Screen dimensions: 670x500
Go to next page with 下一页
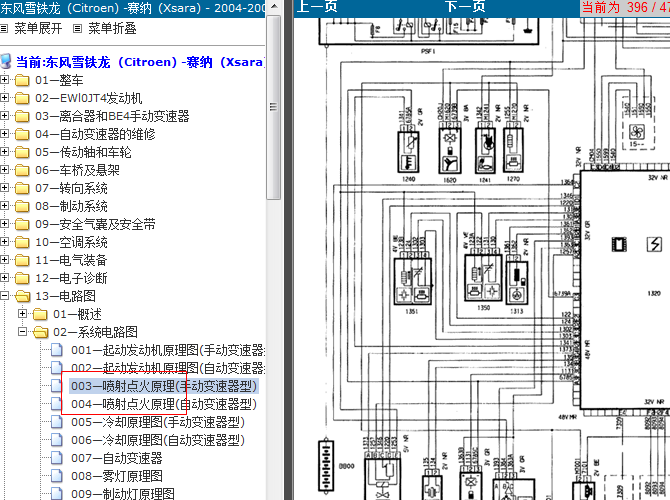pyautogui.click(x=465, y=6)
